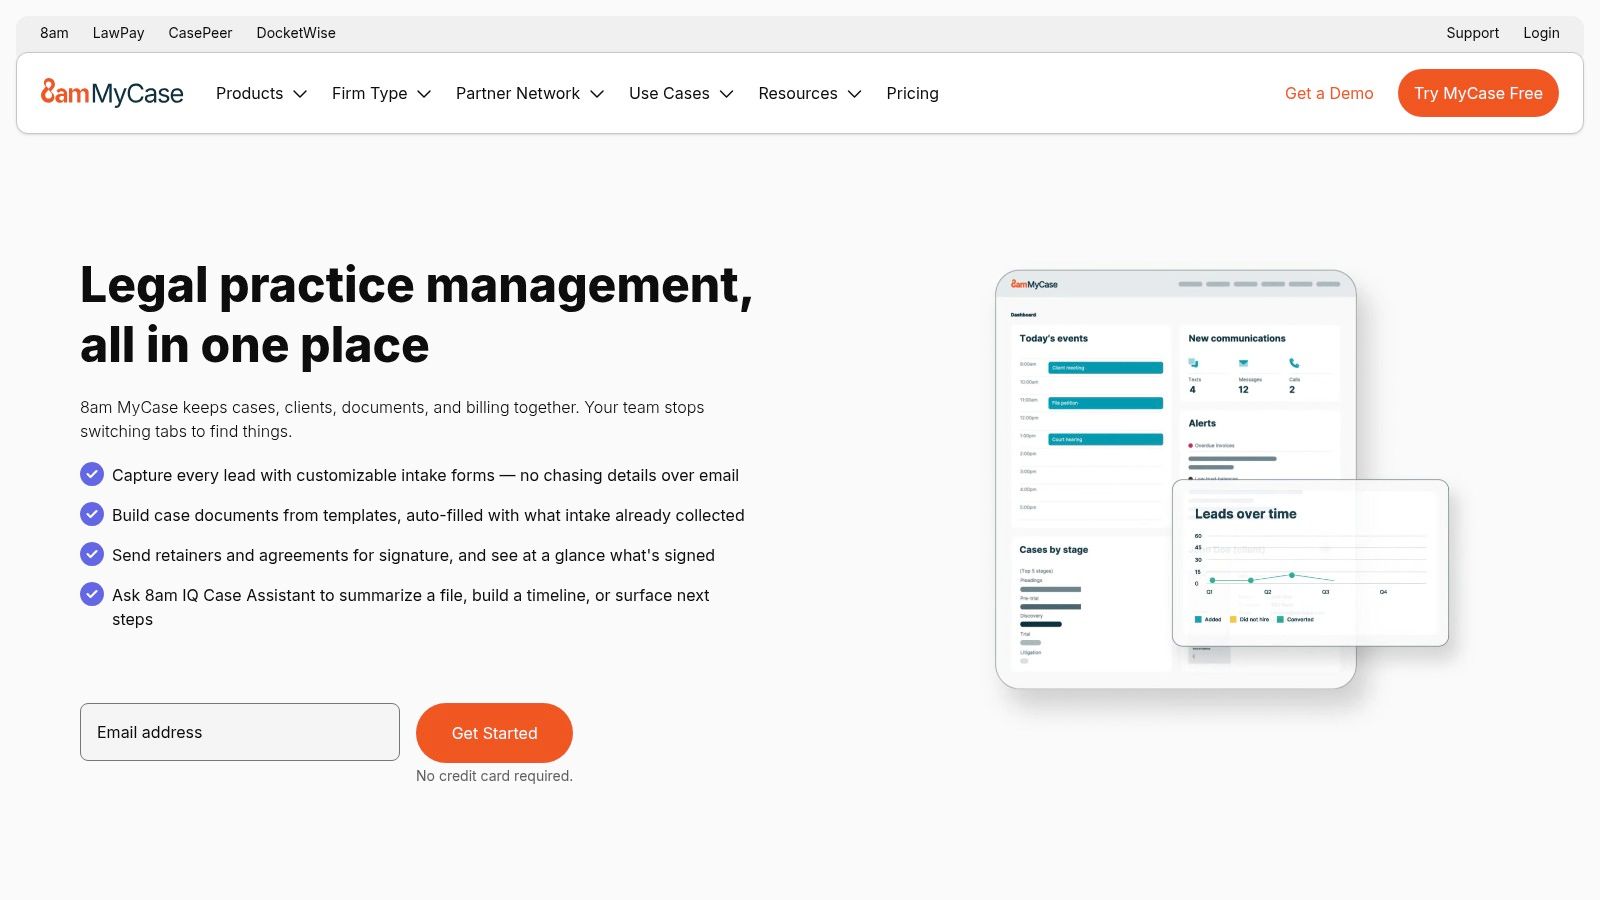This screenshot has width=1600, height=900.
Task: Focus the Email address input field
Action: coord(240,732)
